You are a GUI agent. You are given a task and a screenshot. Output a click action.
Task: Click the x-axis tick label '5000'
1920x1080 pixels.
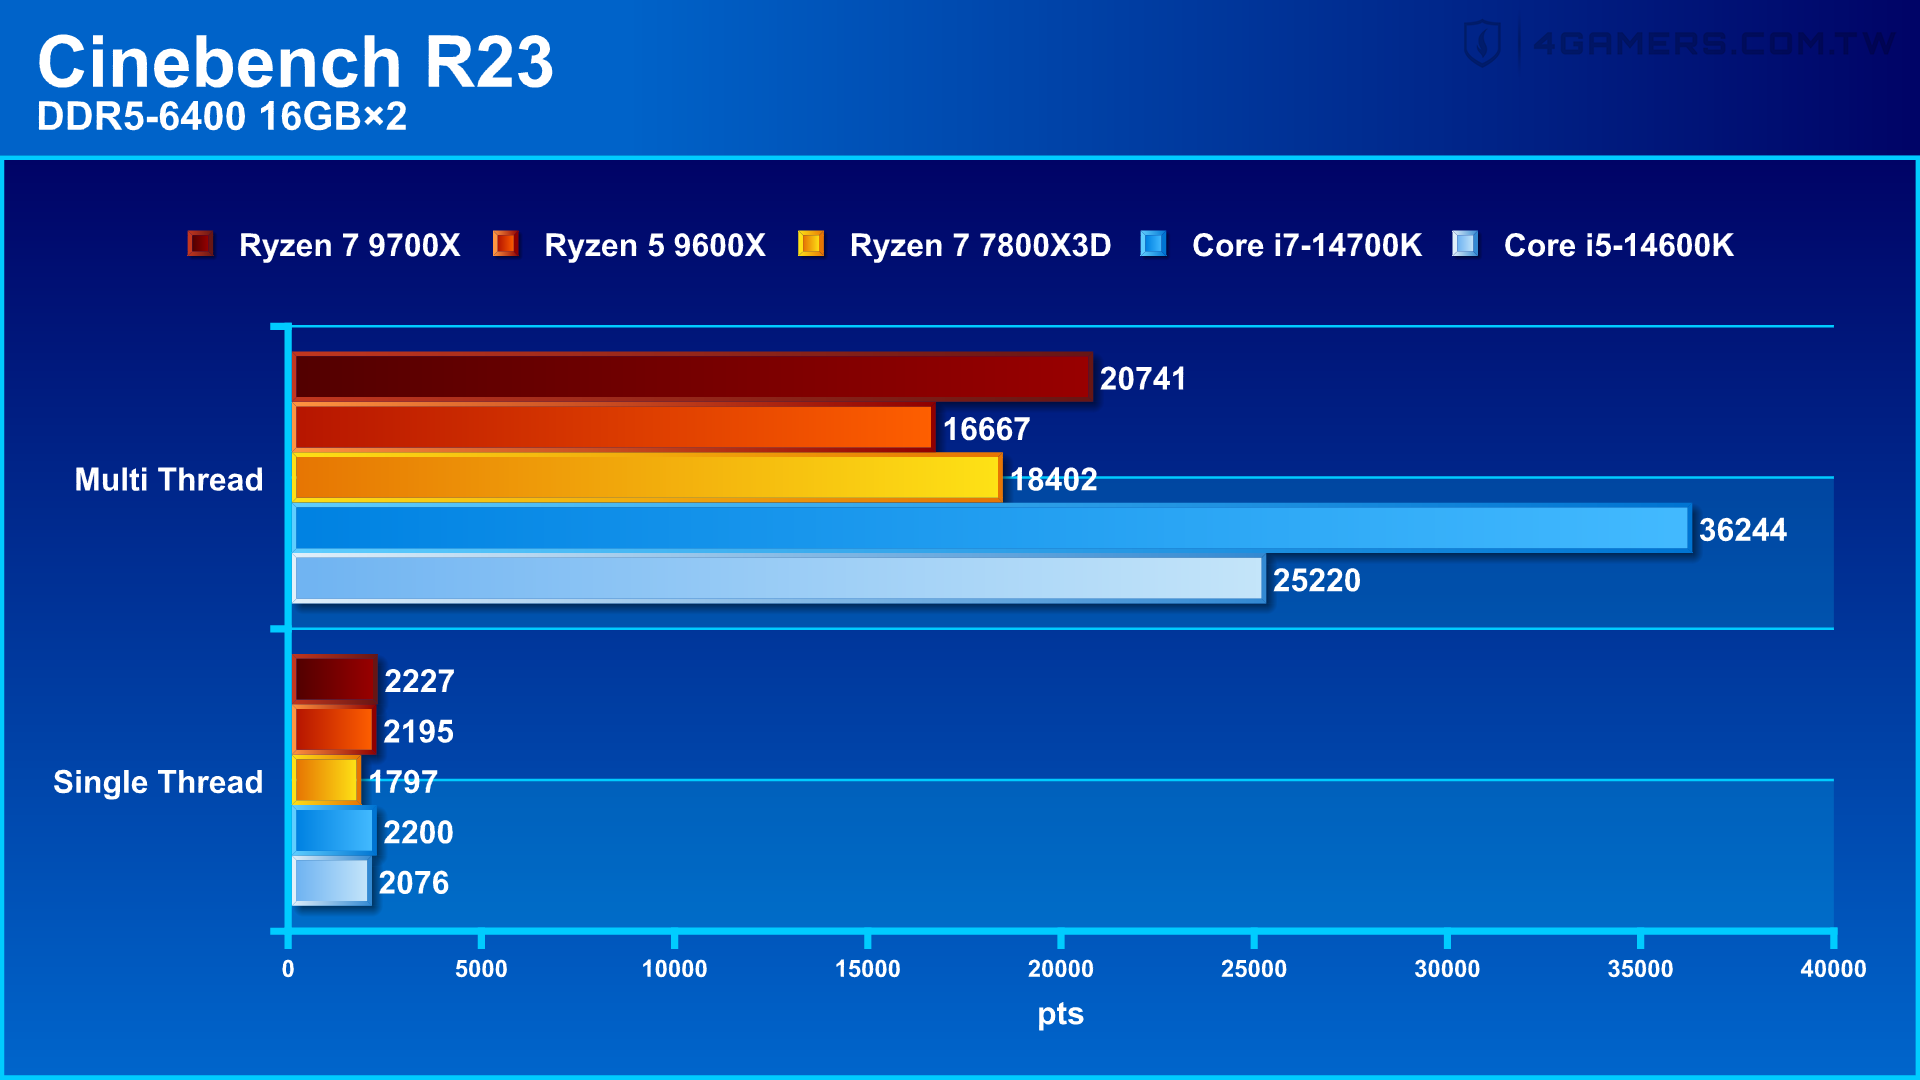[481, 969]
